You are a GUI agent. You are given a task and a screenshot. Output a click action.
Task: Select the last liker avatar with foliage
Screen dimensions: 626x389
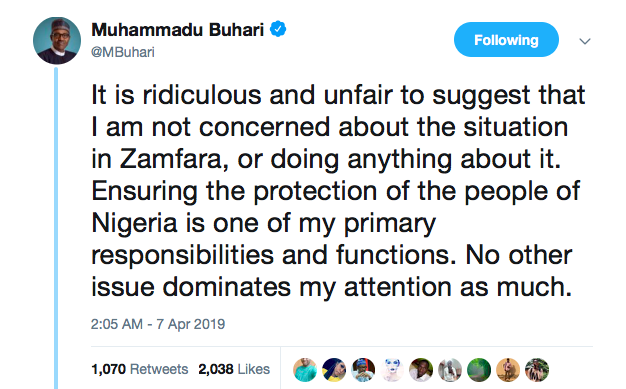[x=537, y=370]
